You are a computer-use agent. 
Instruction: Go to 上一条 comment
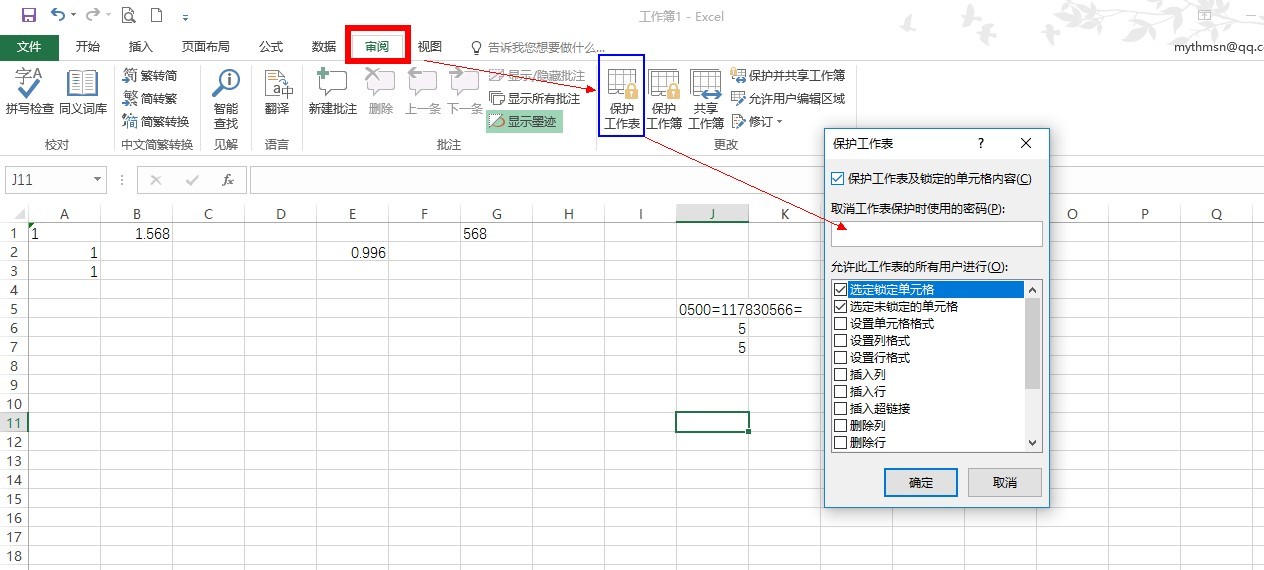[423, 92]
